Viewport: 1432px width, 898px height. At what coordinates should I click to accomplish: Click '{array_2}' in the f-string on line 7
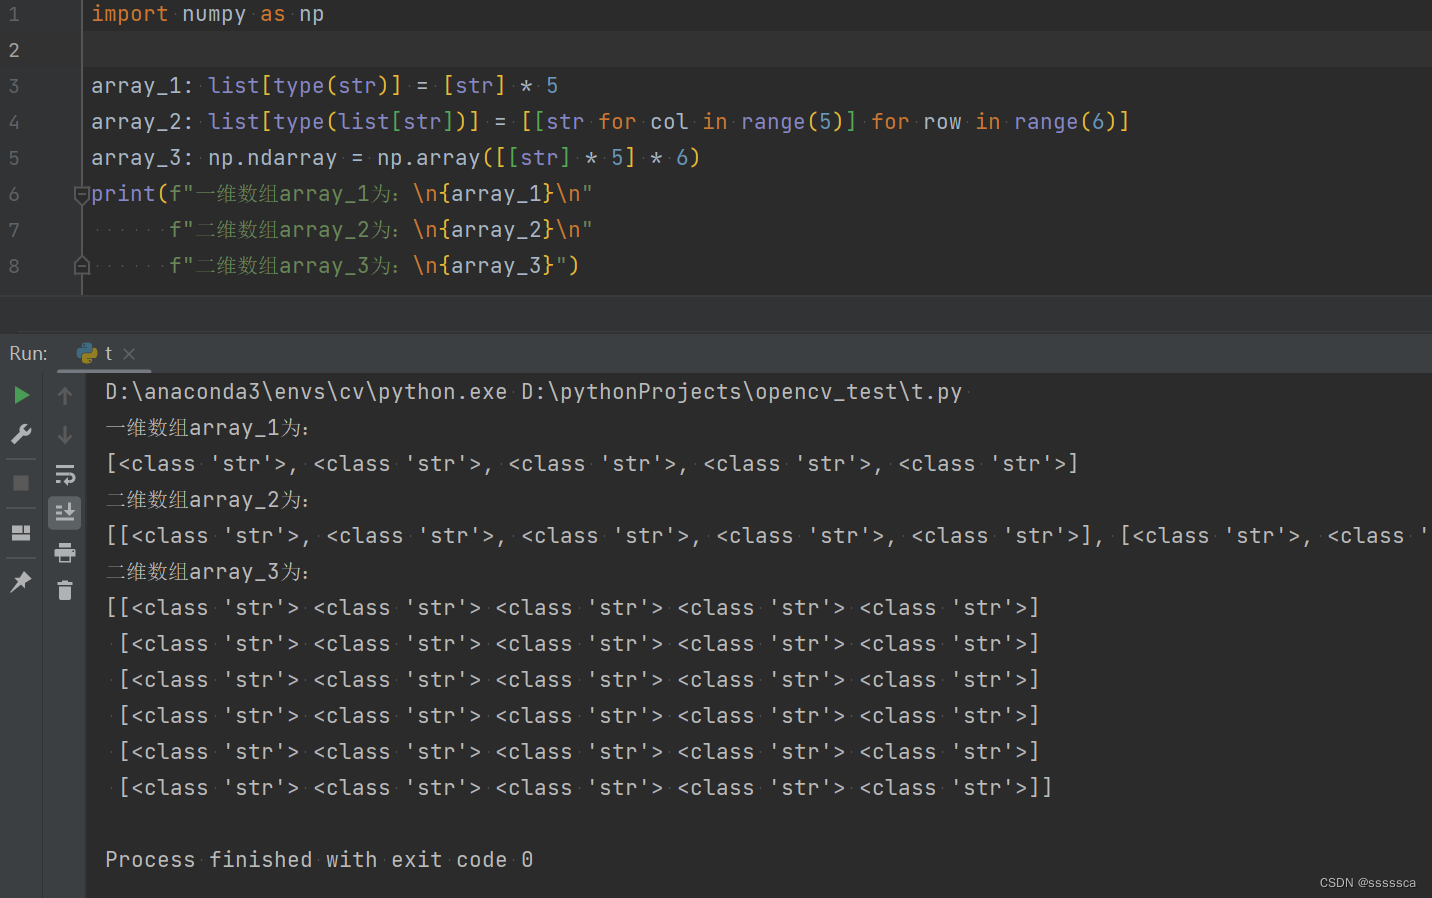497,230
